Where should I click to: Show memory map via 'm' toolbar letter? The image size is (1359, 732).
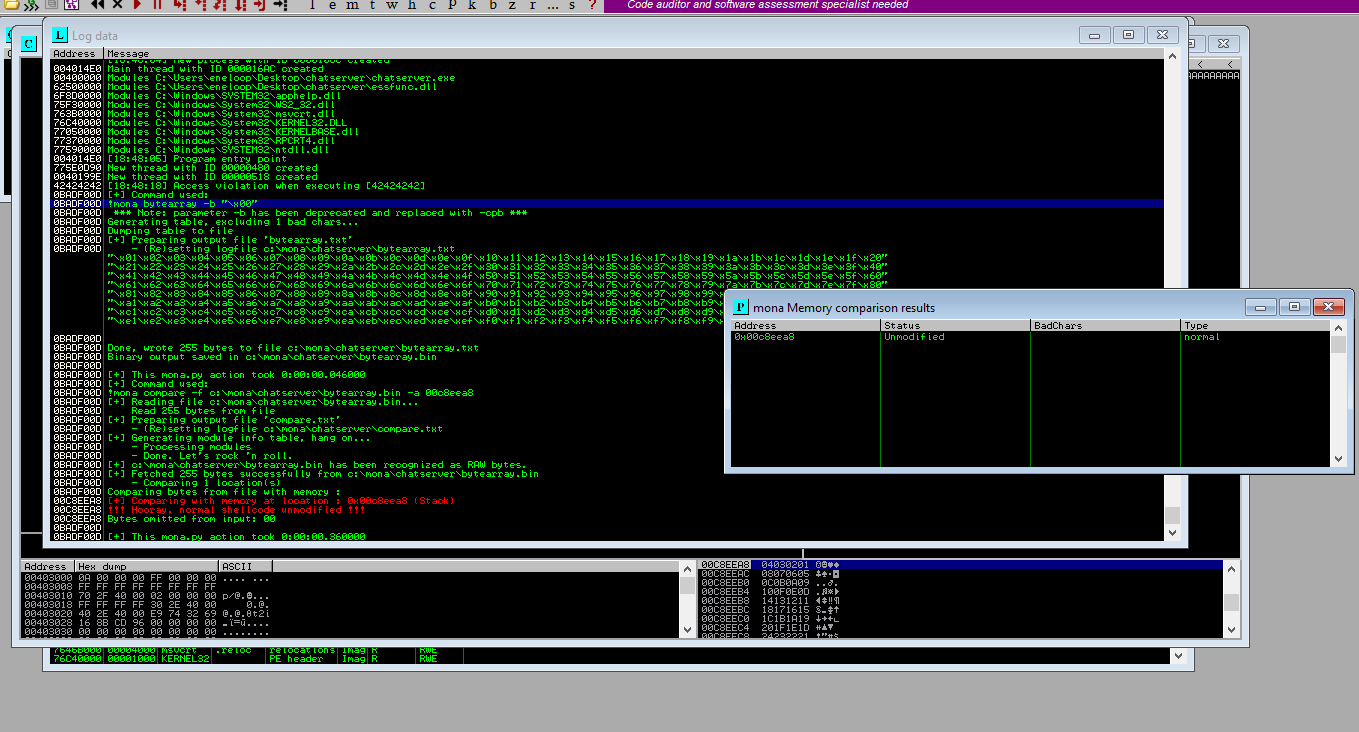click(352, 5)
